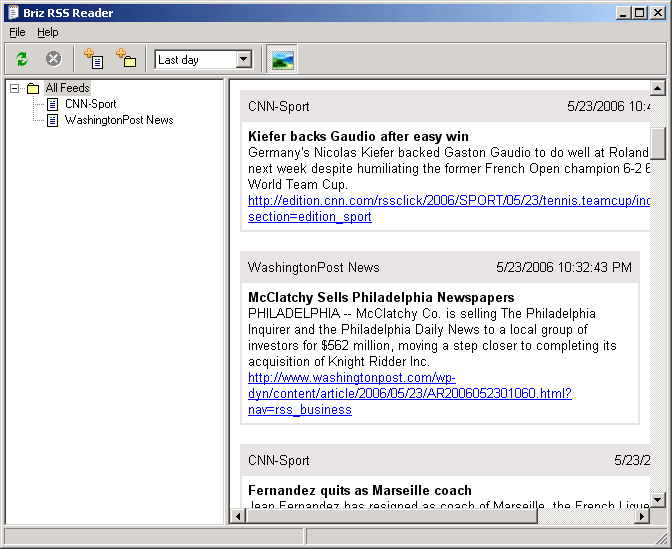Click the gray Stop update icon
The image size is (672, 549).
(x=54, y=59)
